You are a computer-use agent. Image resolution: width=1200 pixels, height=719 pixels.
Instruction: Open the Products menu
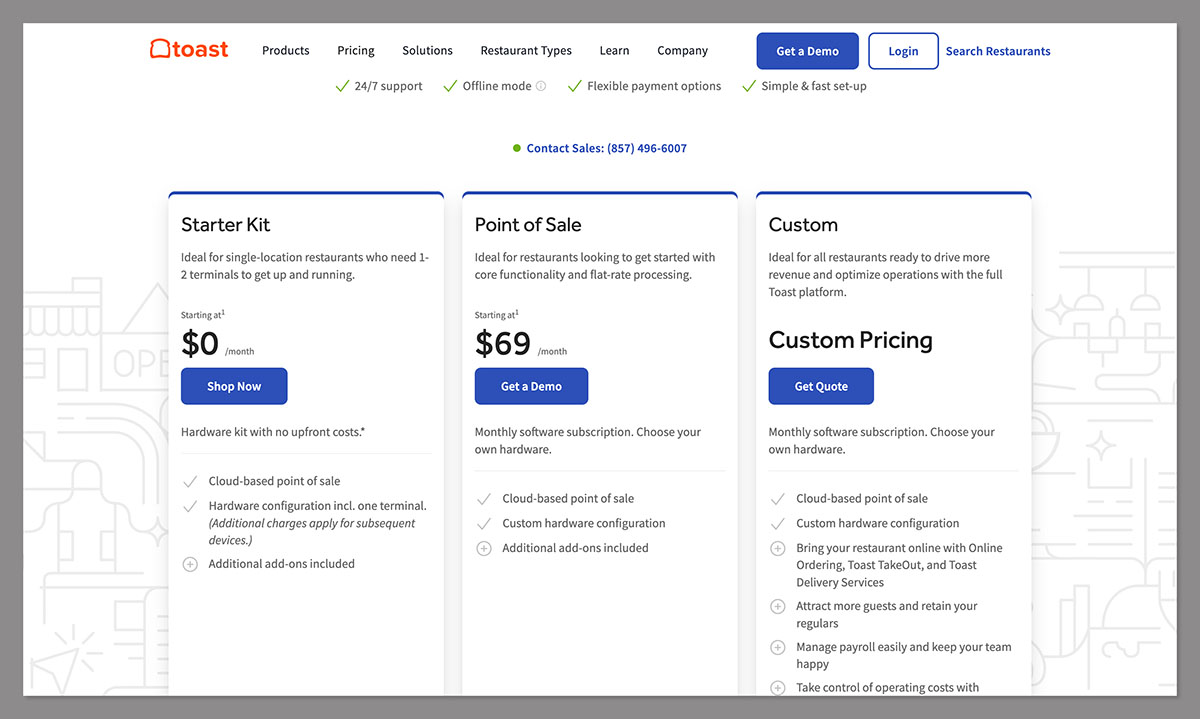point(285,51)
